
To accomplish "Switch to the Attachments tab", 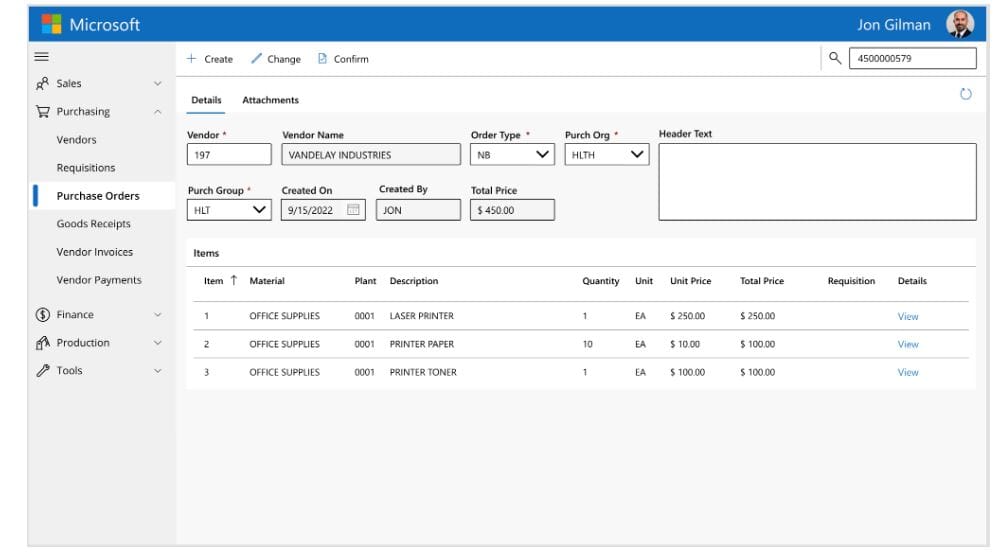I will point(270,100).
